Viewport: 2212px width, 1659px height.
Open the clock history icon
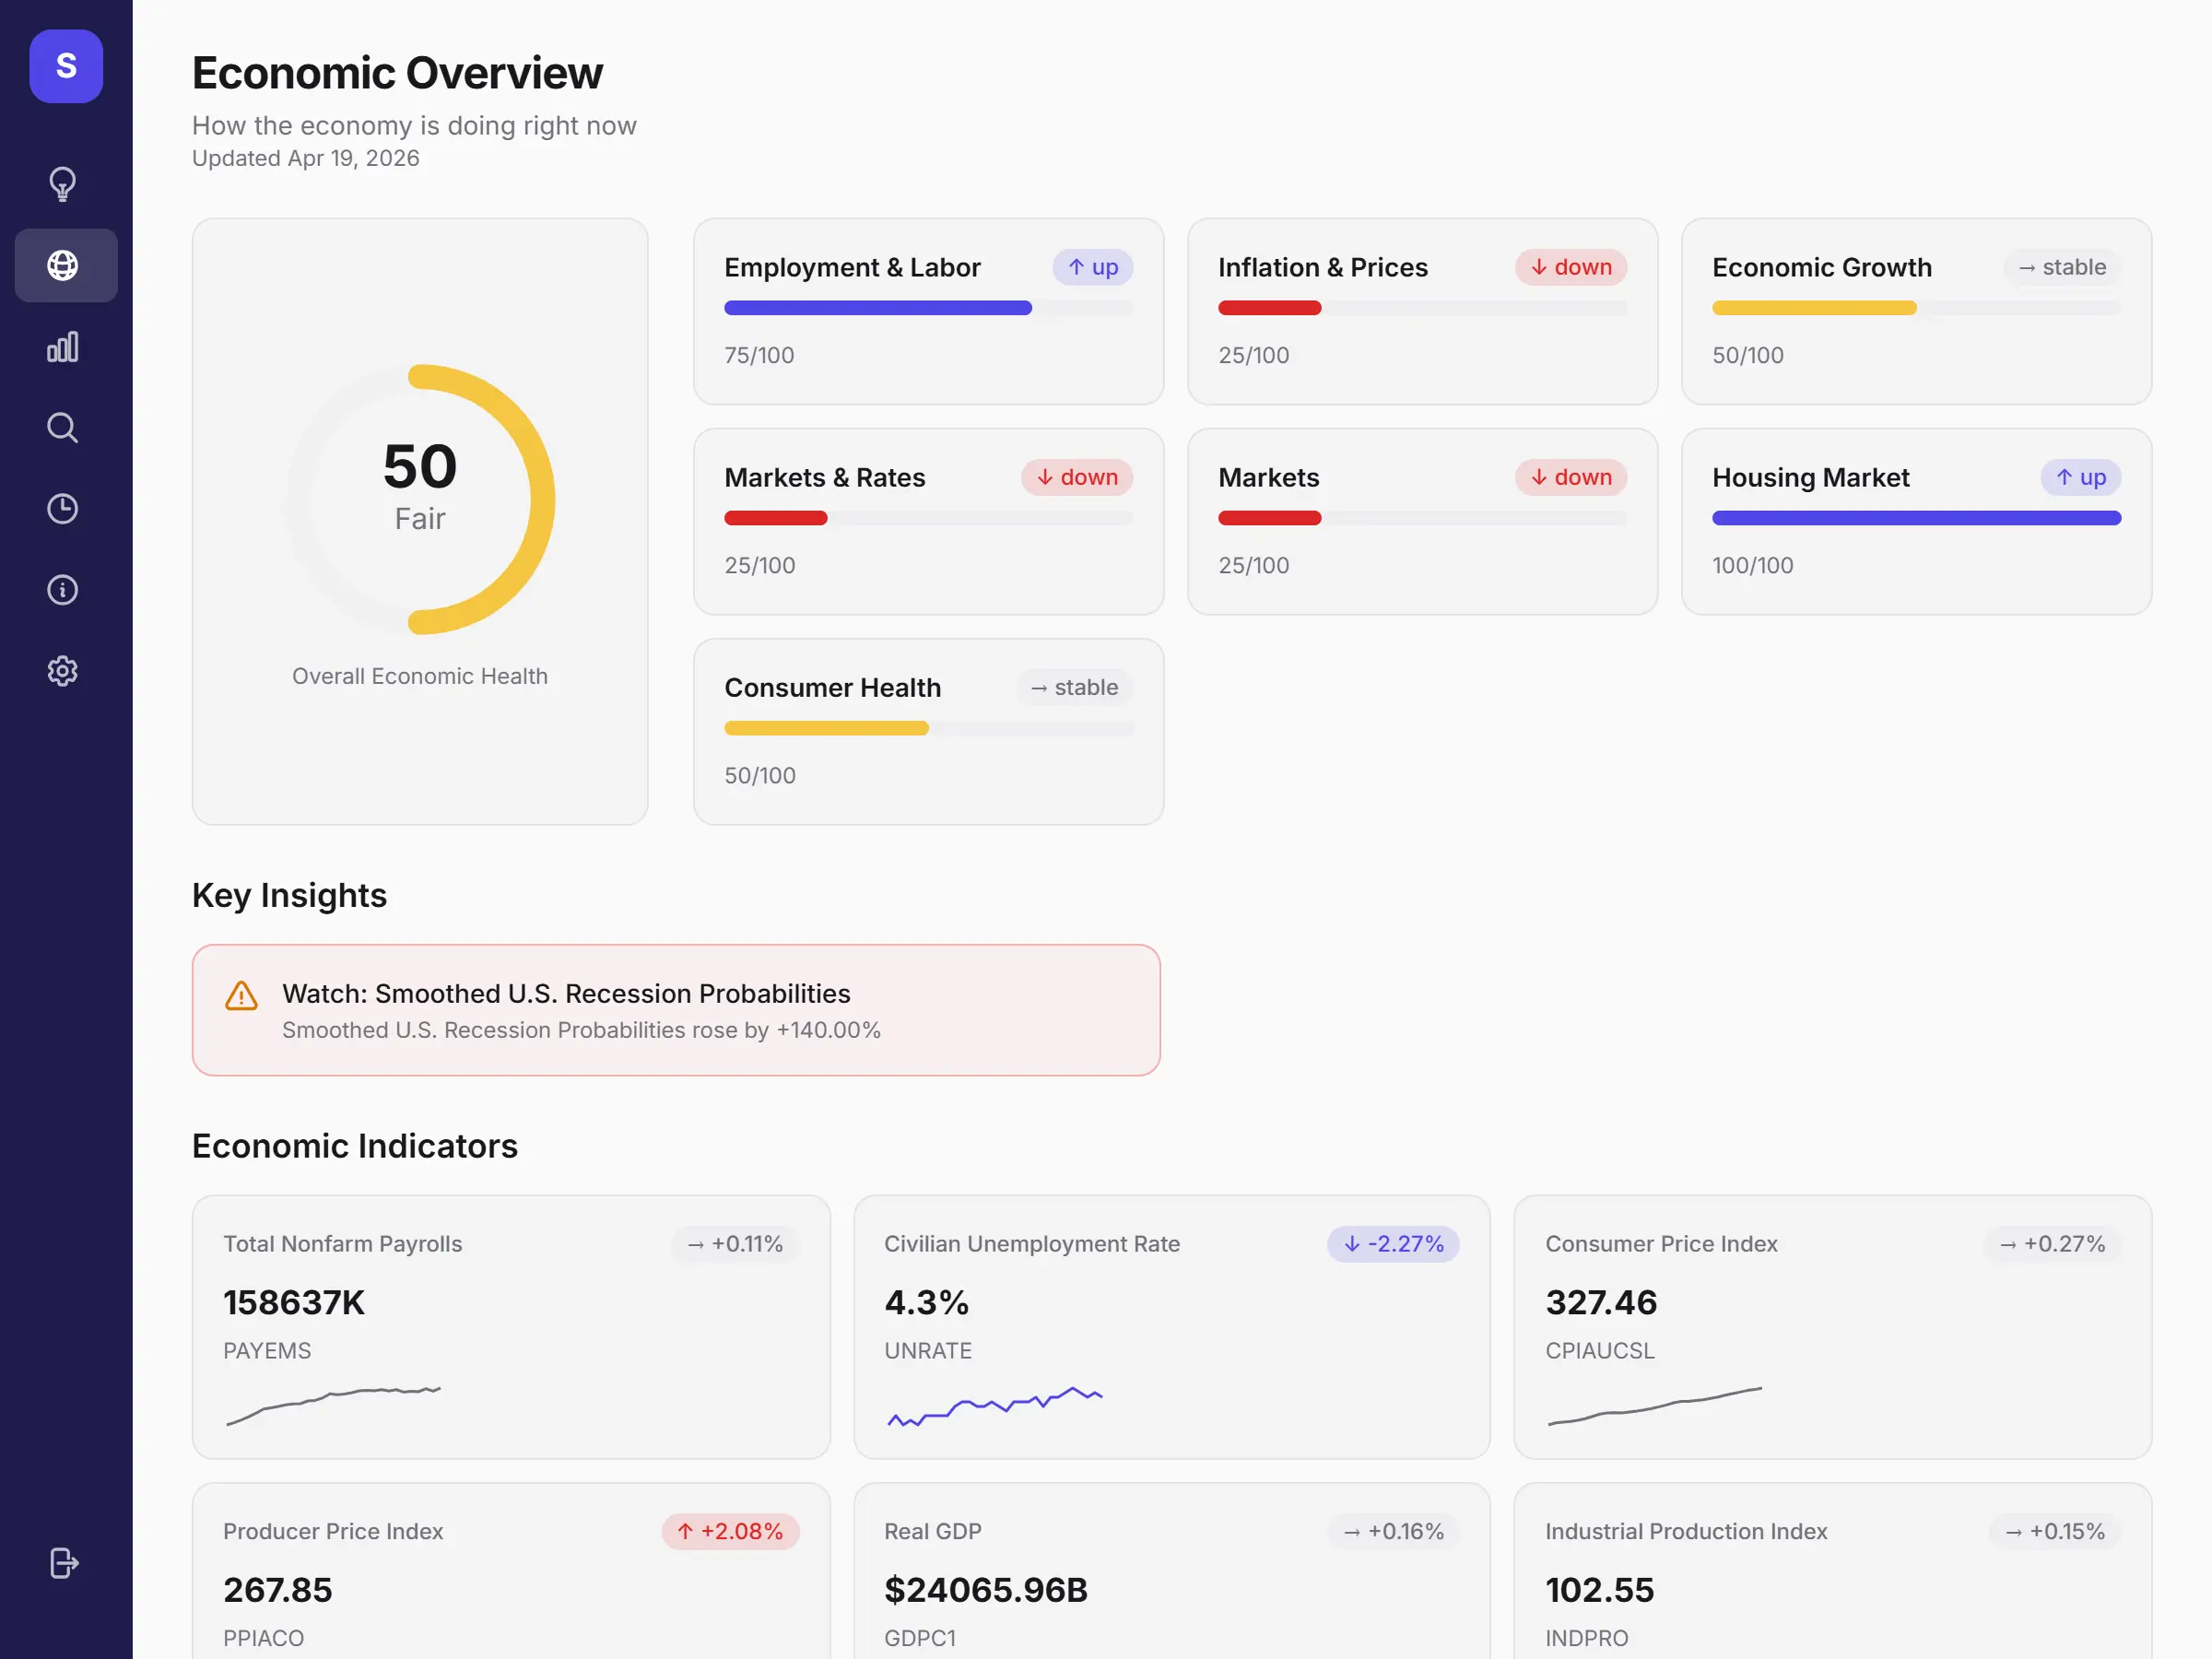pyautogui.click(x=63, y=509)
